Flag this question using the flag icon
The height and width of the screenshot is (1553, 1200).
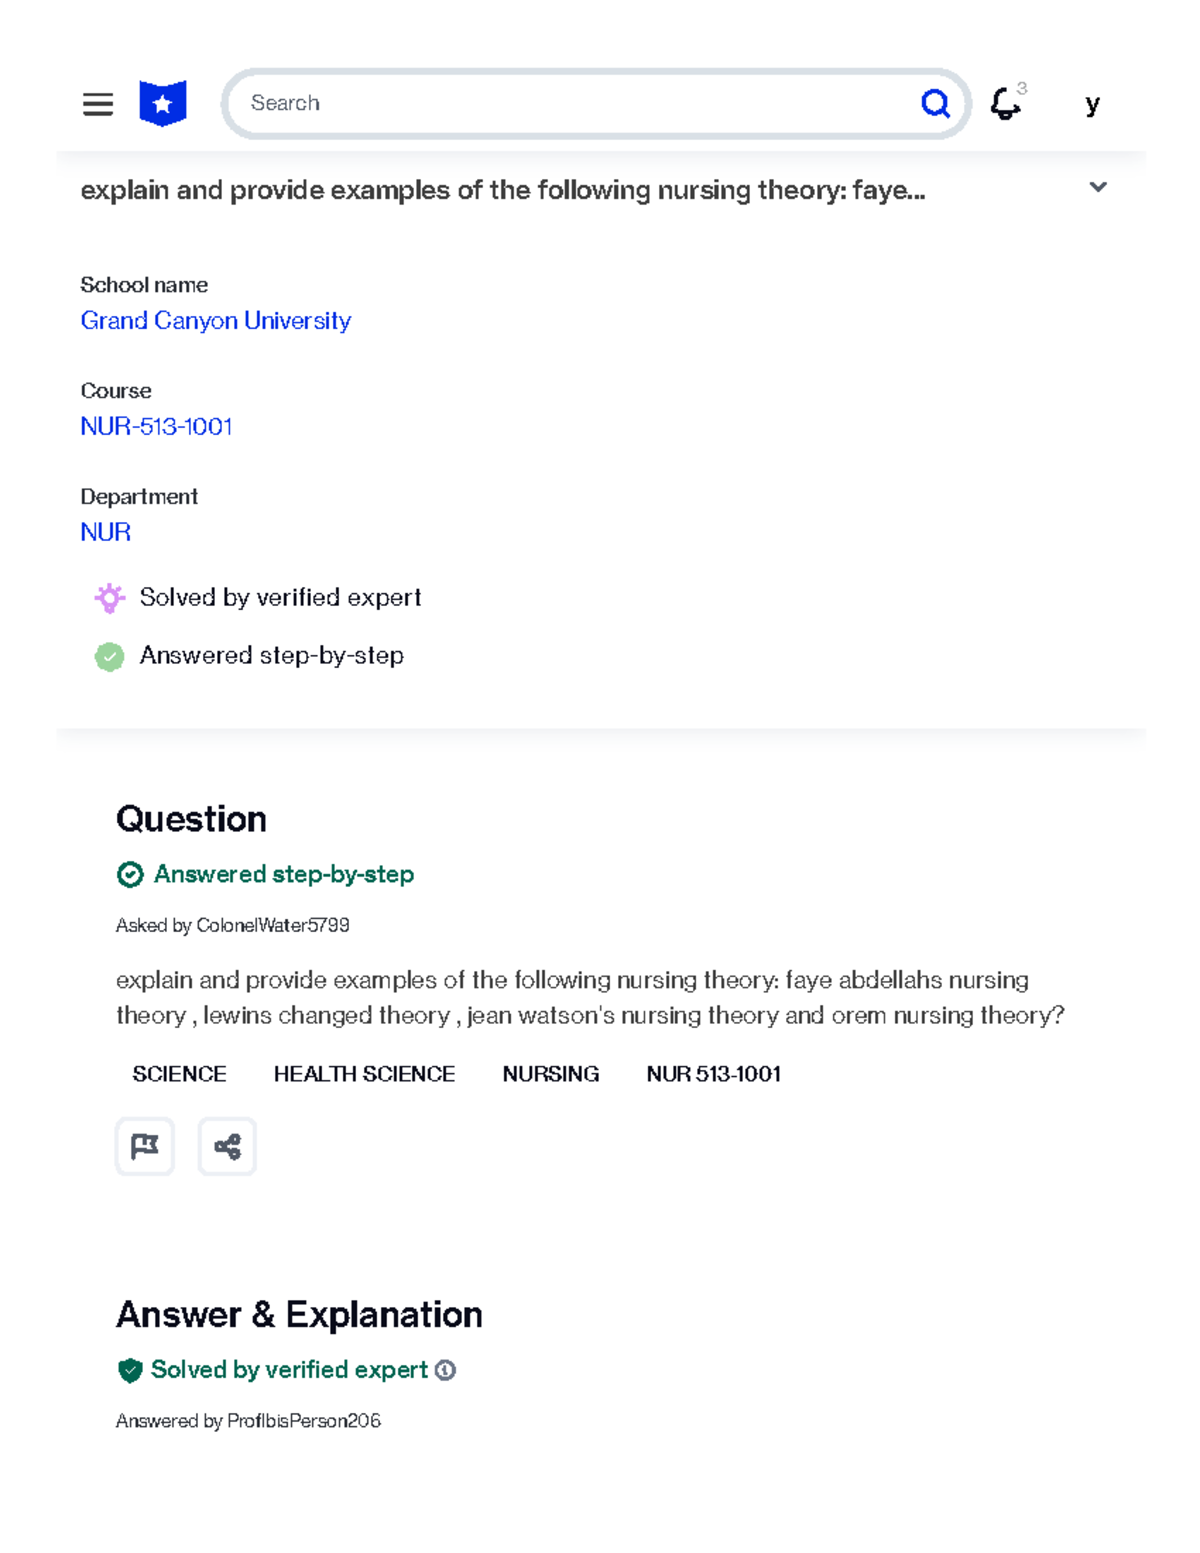coord(145,1146)
